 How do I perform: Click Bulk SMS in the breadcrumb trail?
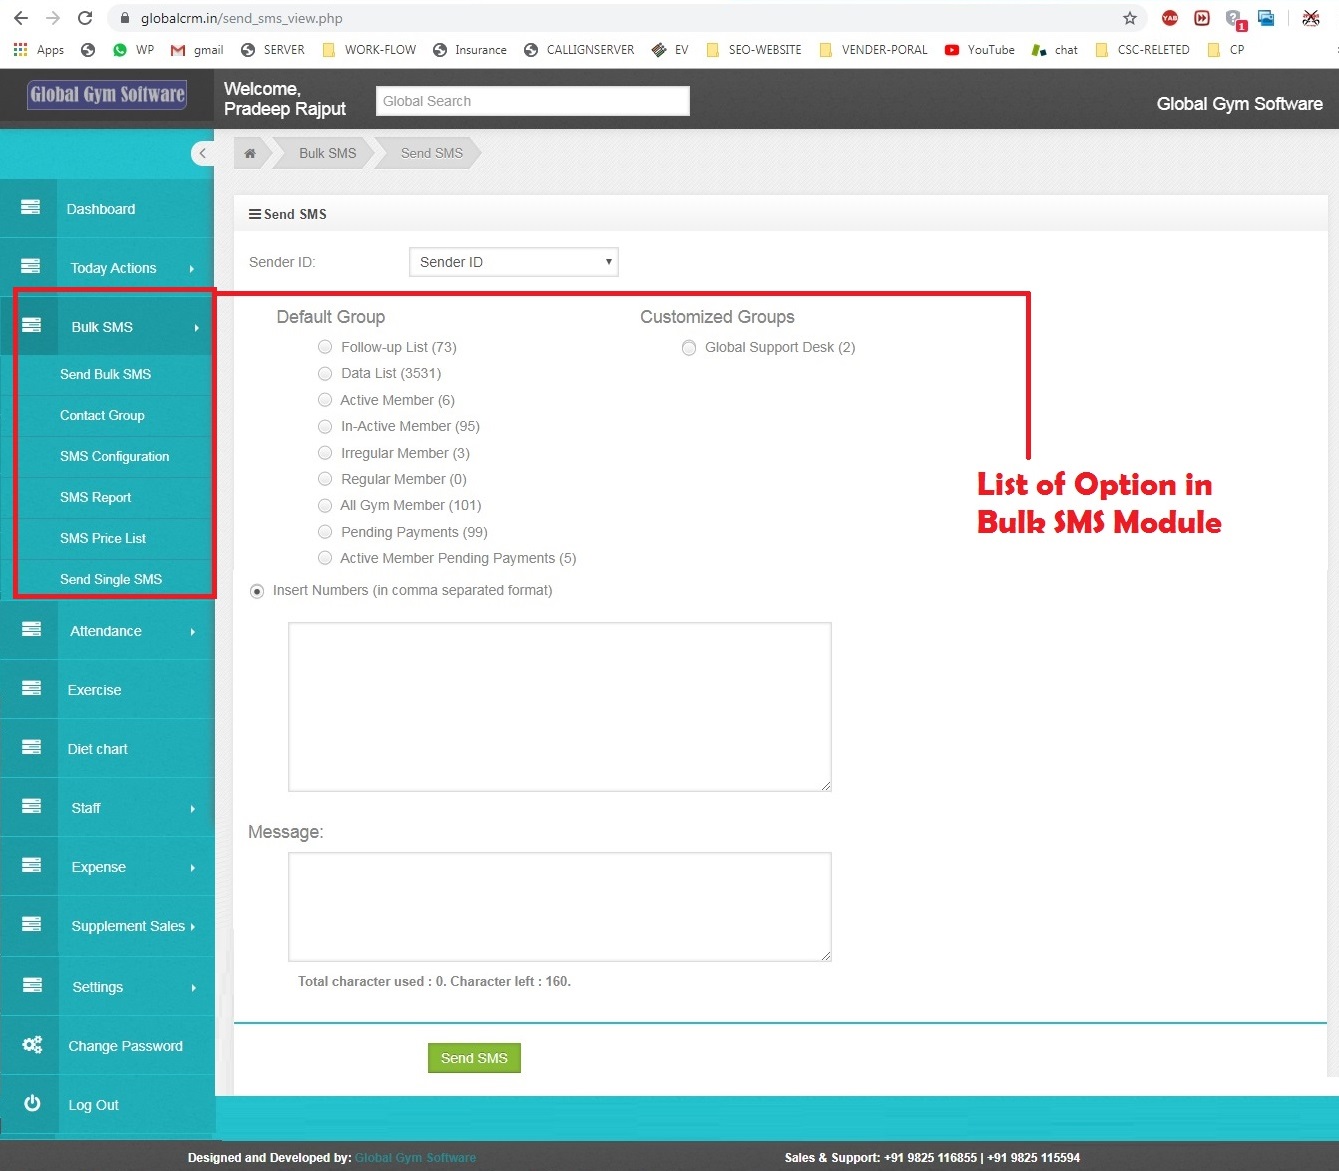click(326, 152)
